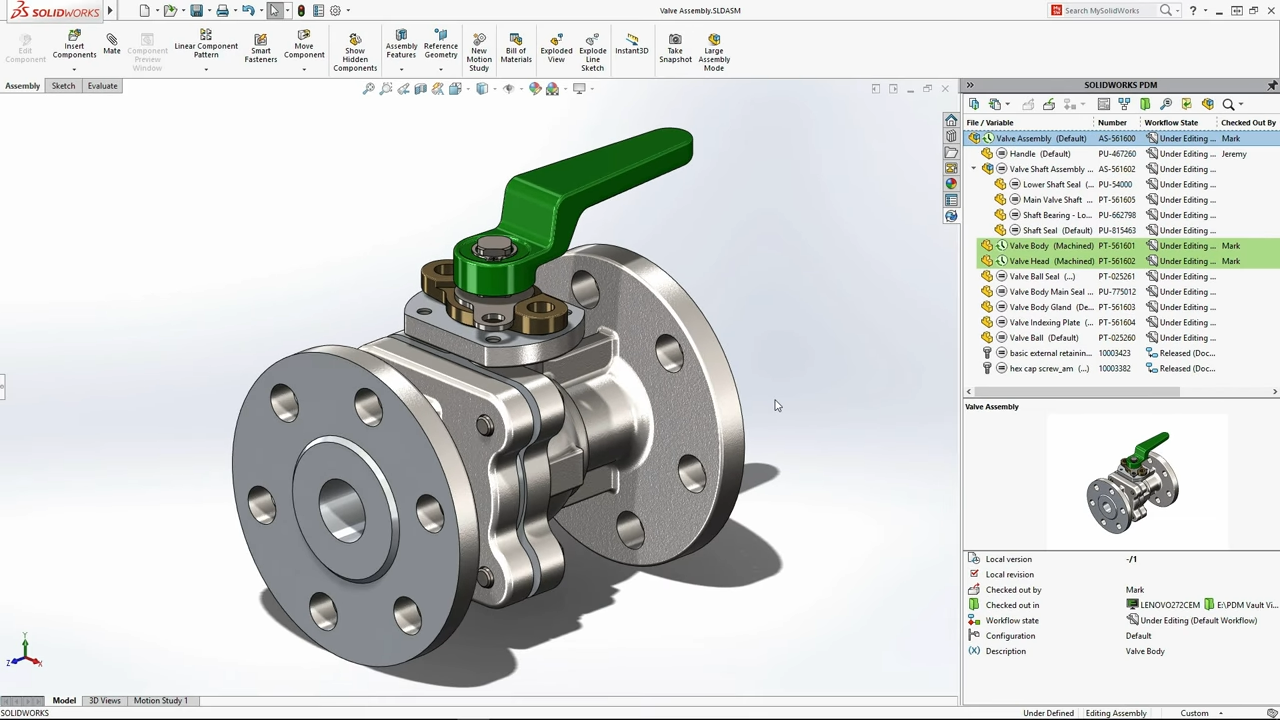The width and height of the screenshot is (1280, 720).
Task: Click Show Hidden Components
Action: (355, 48)
